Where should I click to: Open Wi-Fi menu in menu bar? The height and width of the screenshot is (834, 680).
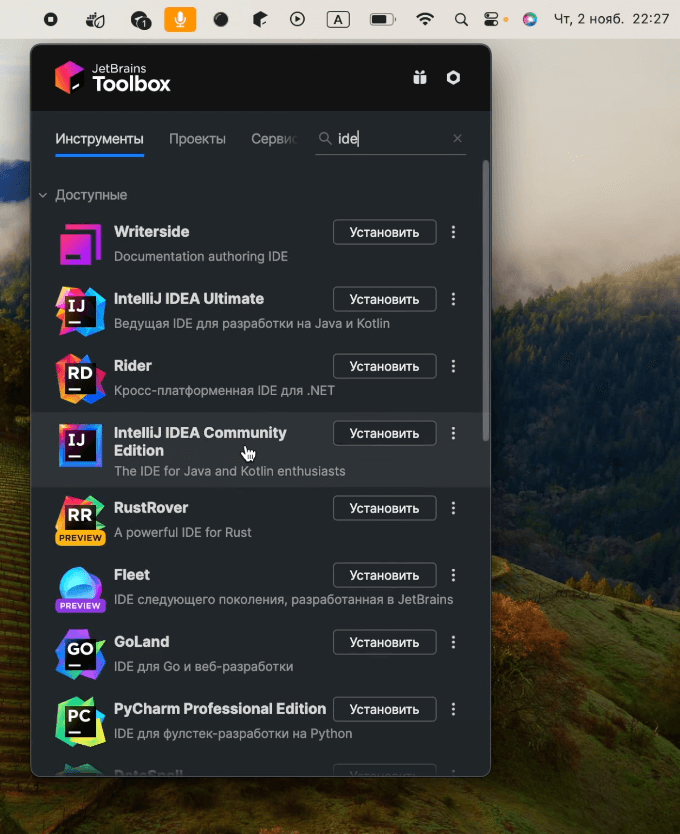[x=425, y=20]
